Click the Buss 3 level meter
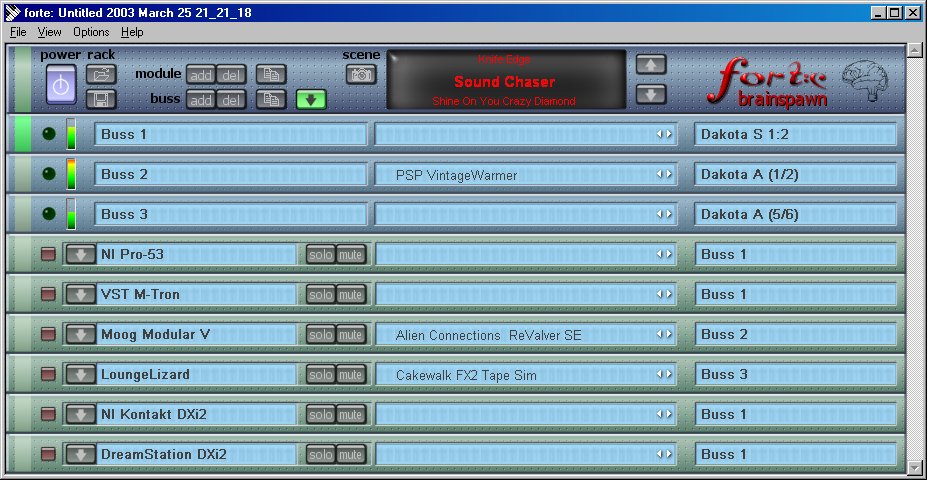This screenshot has width=927, height=480. click(x=71, y=214)
